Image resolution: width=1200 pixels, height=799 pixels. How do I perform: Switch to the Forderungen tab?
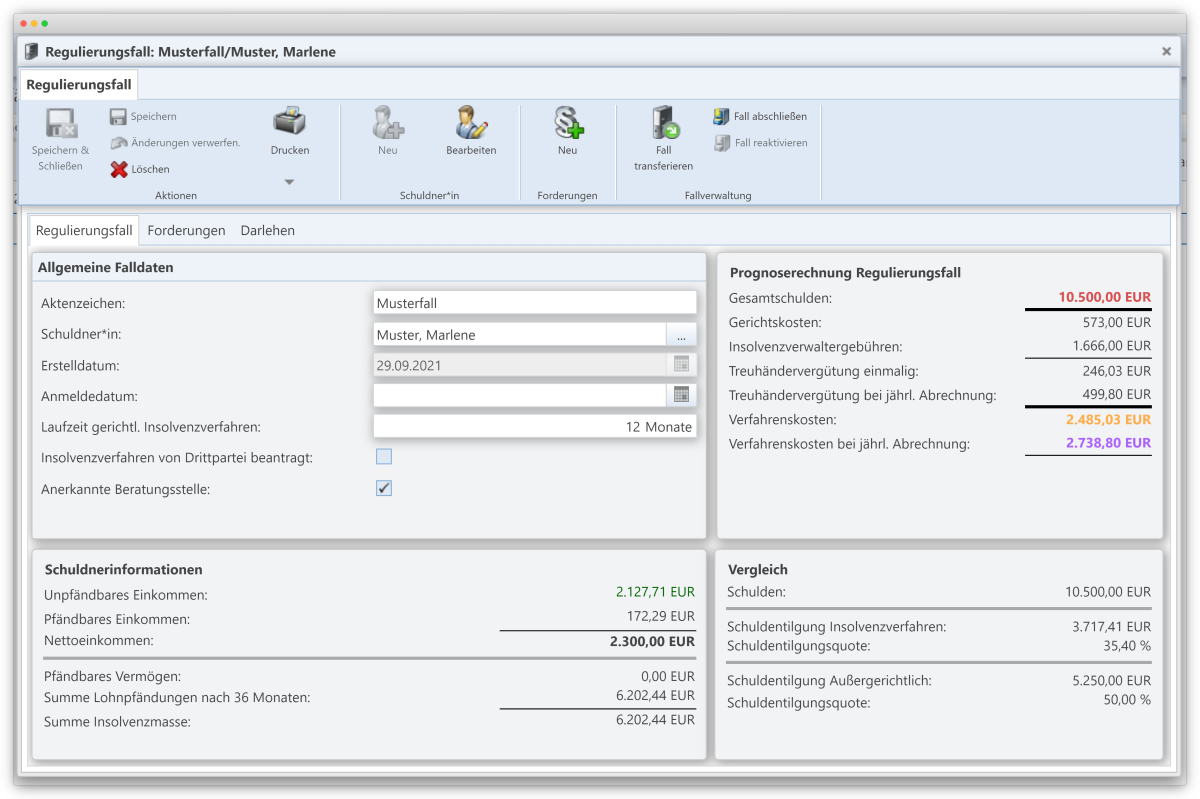[x=186, y=230]
